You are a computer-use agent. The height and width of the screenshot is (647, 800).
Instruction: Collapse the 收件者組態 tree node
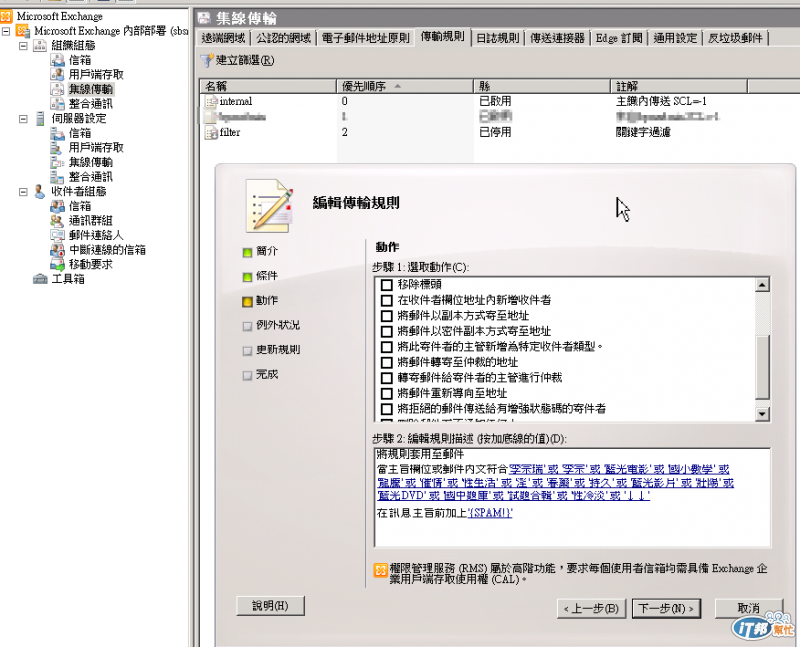point(23,192)
